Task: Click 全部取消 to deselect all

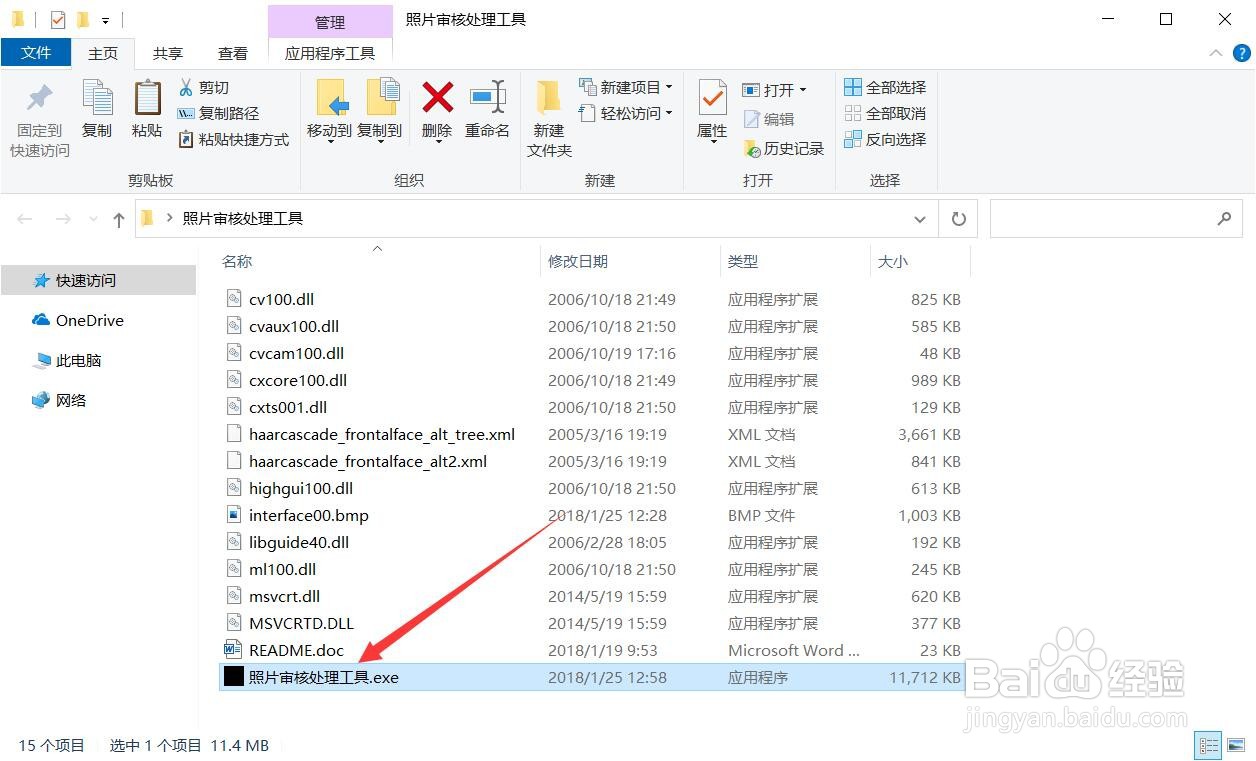Action: (884, 113)
